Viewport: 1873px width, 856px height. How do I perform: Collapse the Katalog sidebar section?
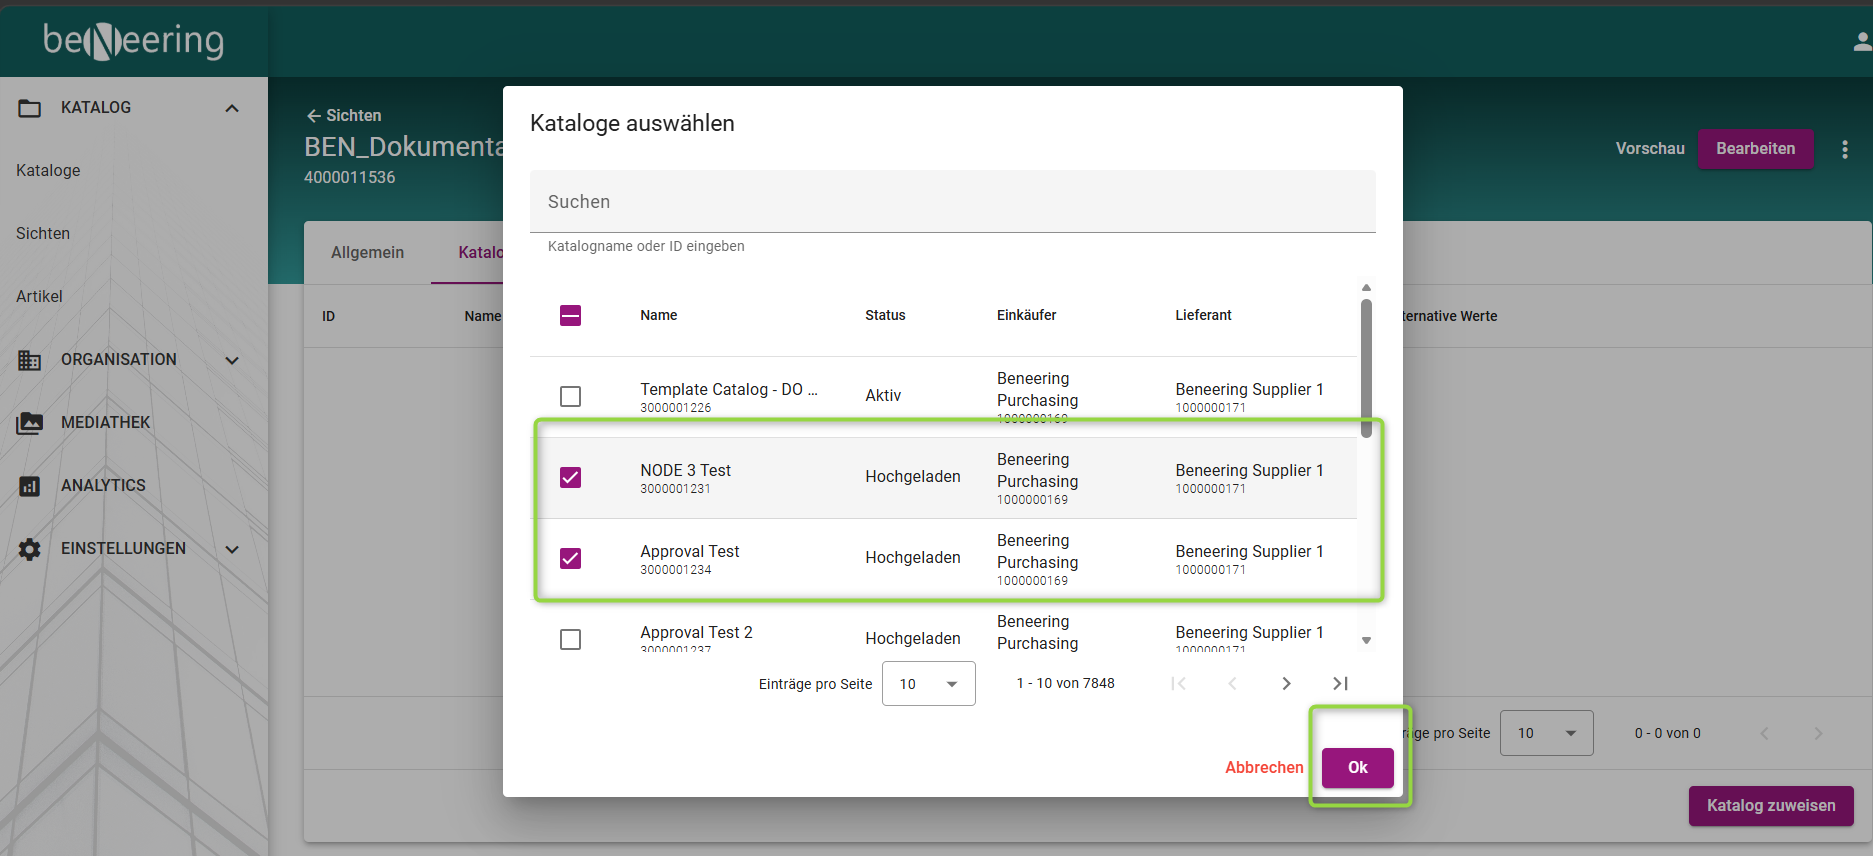pyautogui.click(x=232, y=108)
